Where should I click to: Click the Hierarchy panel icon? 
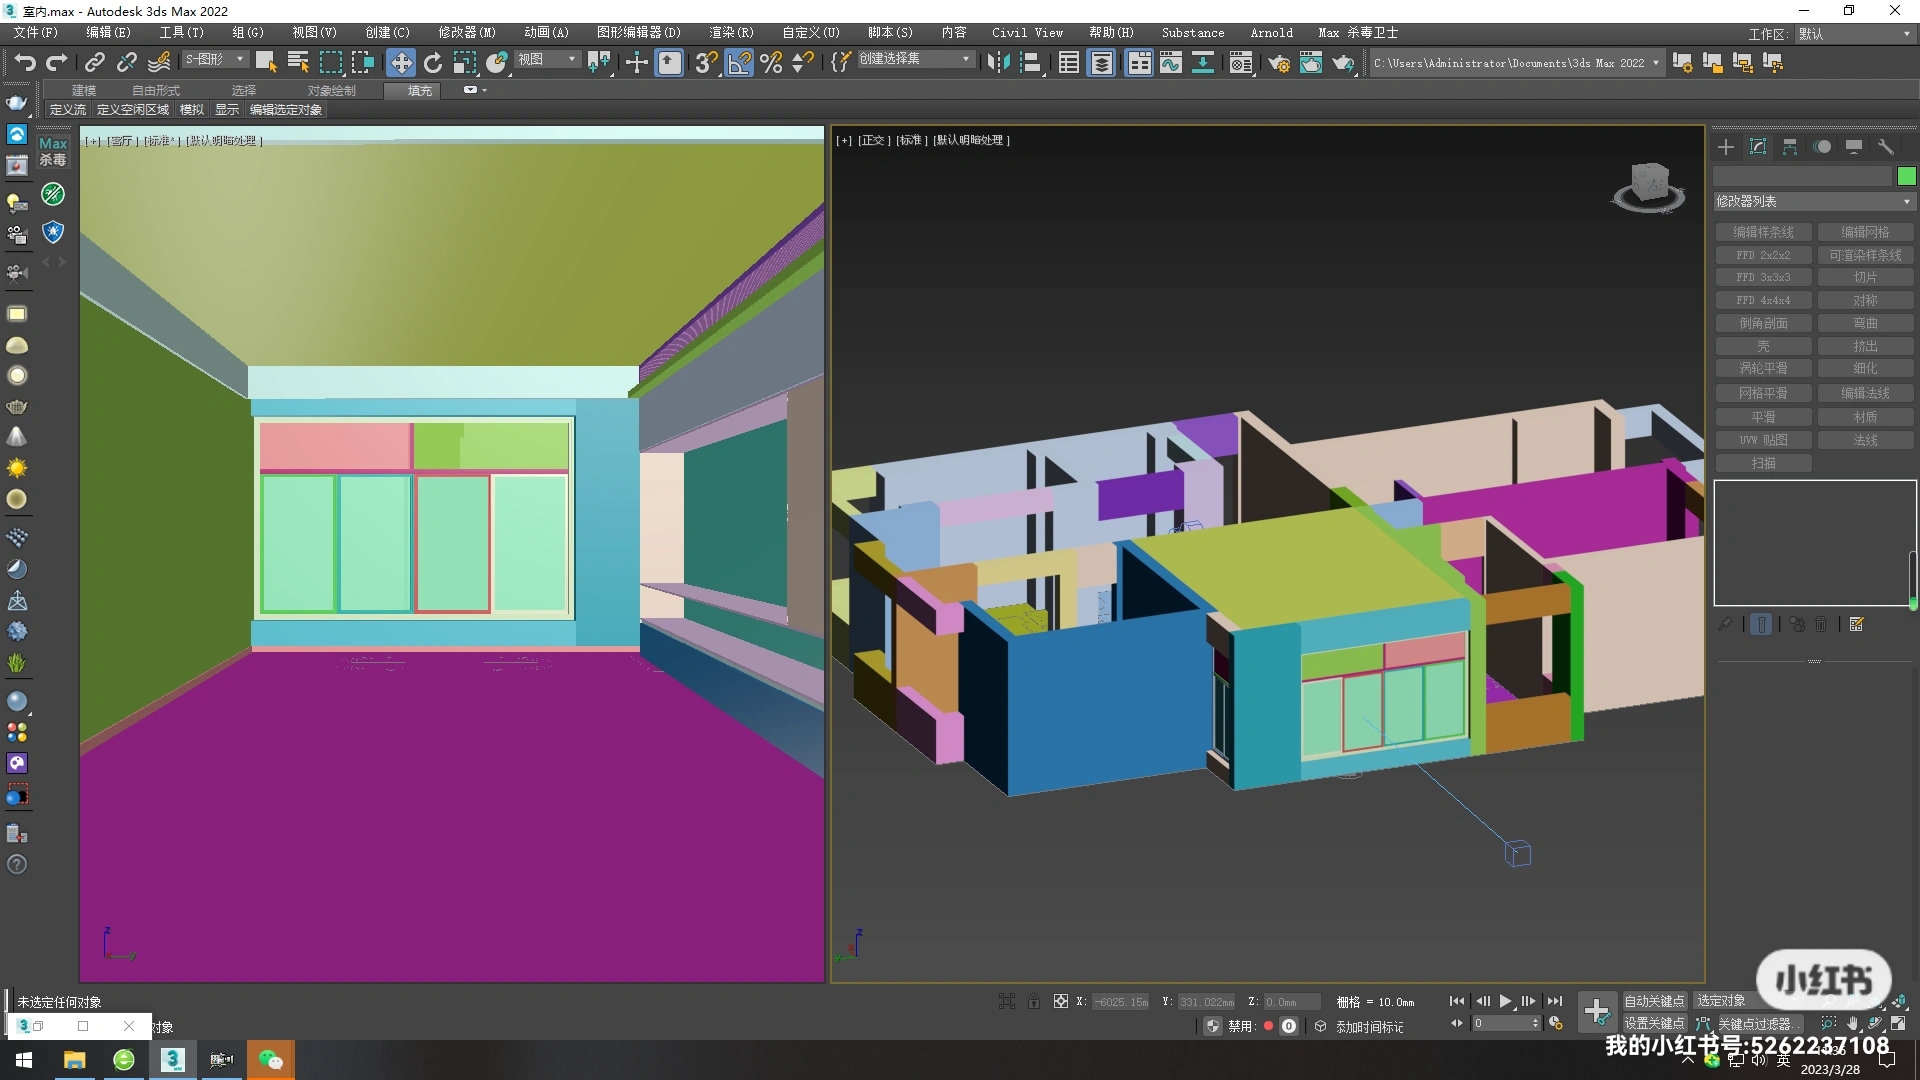1789,147
